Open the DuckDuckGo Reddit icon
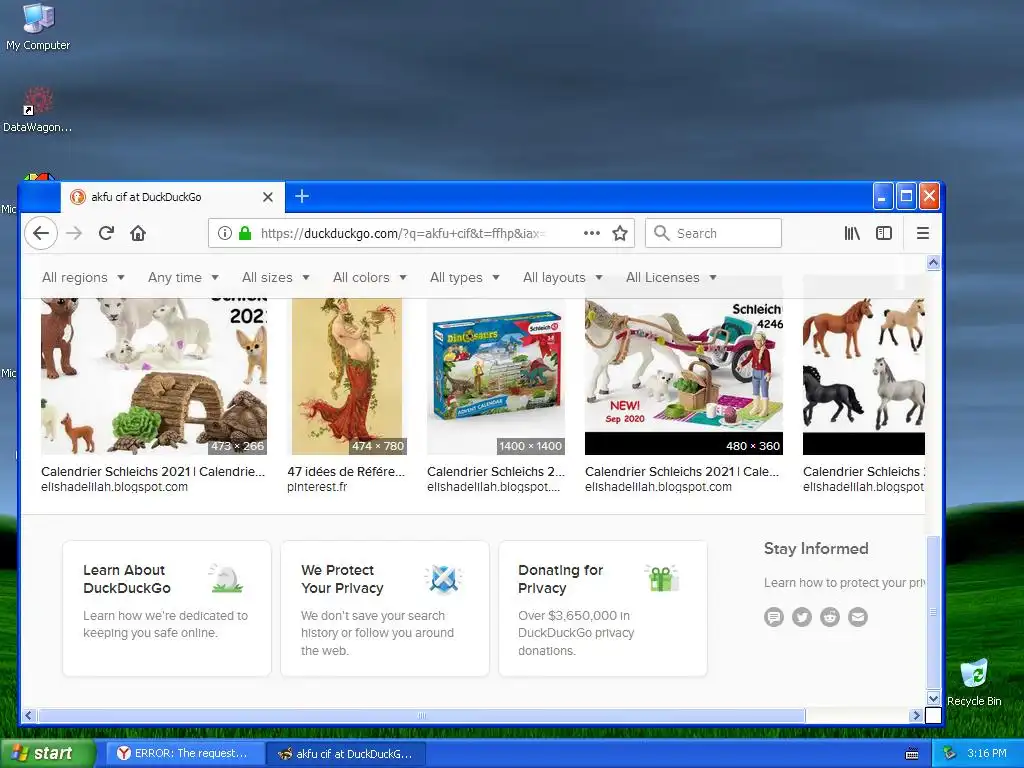Screen dimensions: 1024x768 830,616
